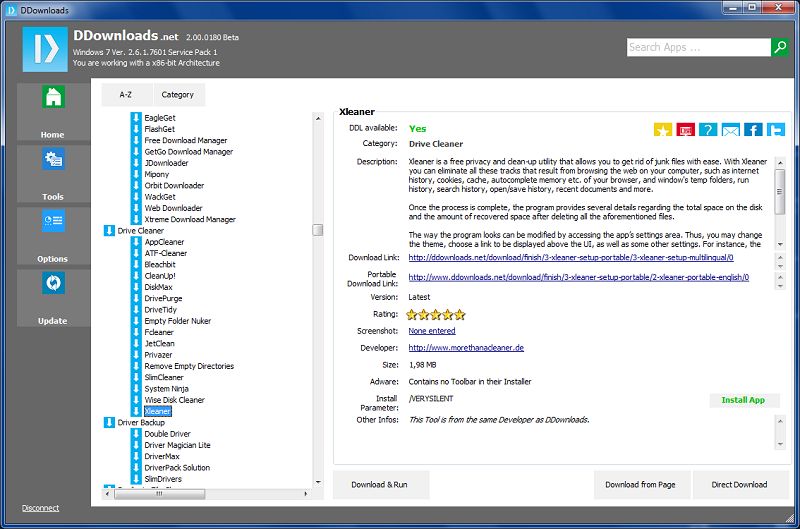Select Bleachbit in the app tree
Screen dimensions: 800x529
pyautogui.click(x=160, y=265)
